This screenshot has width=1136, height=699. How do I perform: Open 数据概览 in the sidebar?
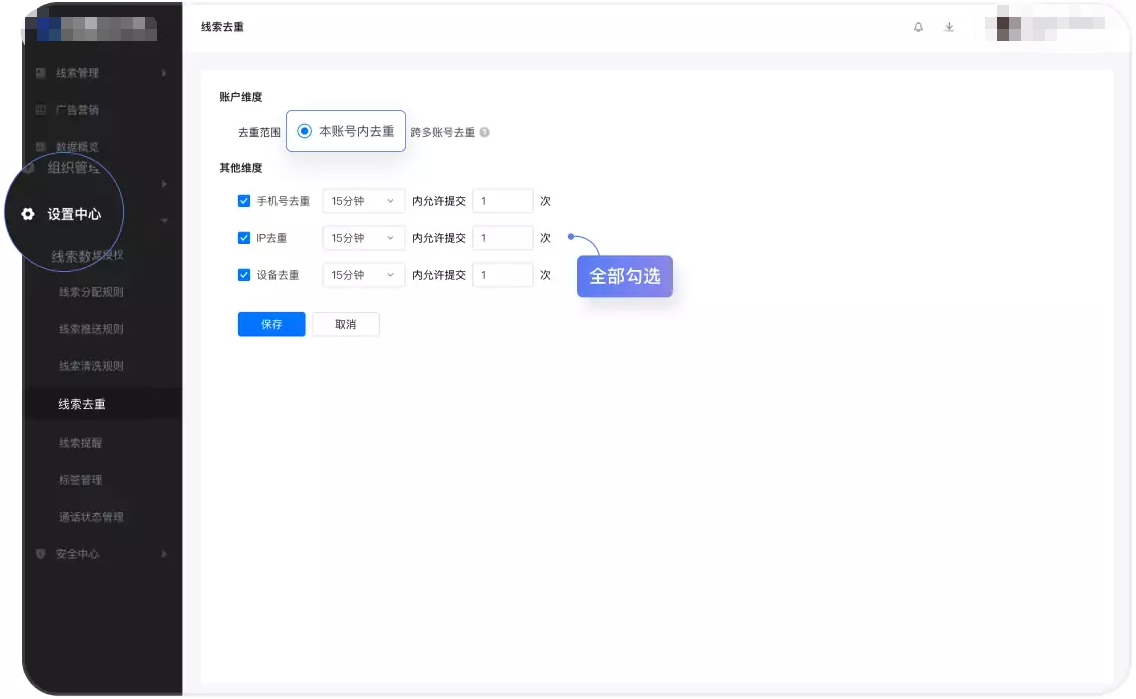coord(78,147)
